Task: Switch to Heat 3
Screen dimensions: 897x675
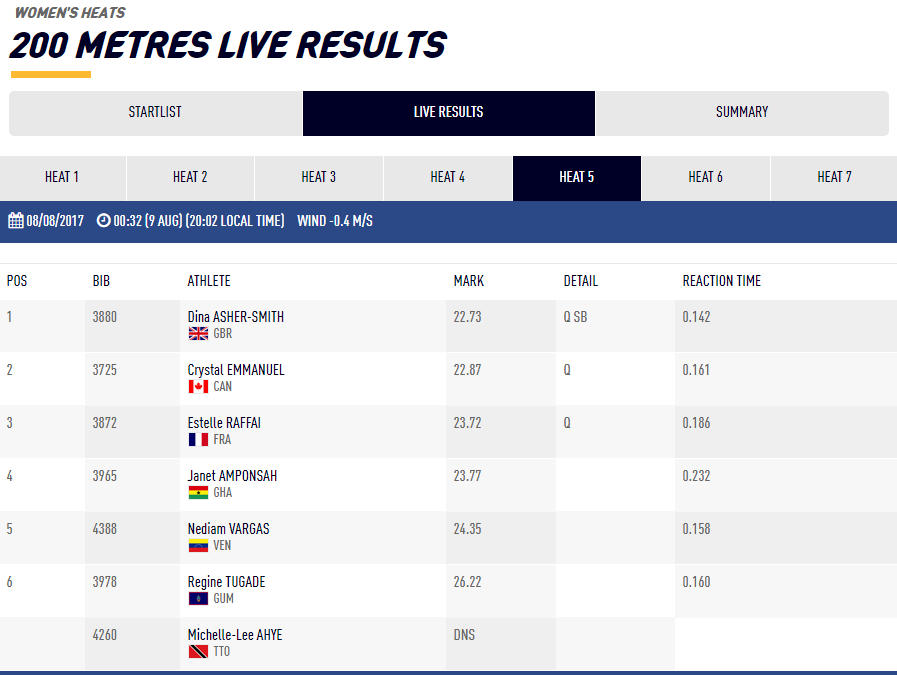Action: [x=319, y=178]
